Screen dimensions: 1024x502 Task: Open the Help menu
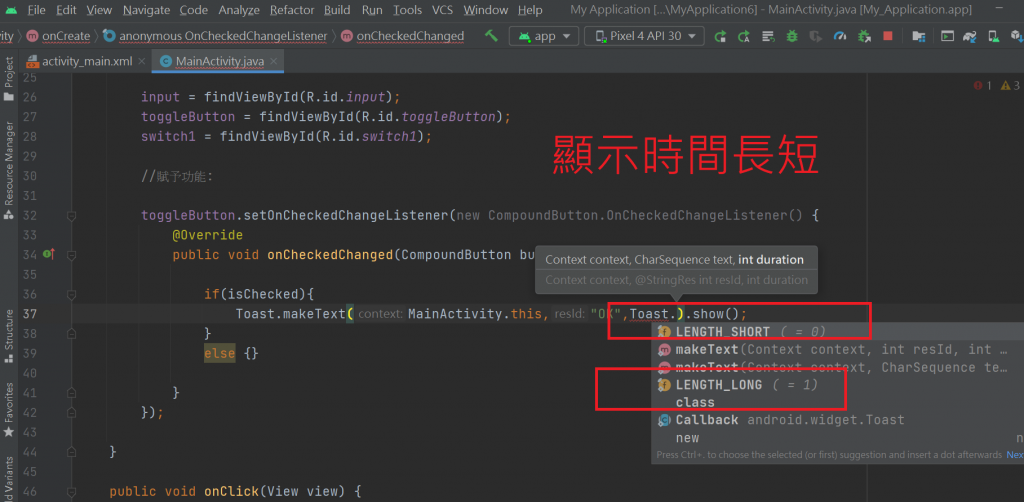click(530, 10)
